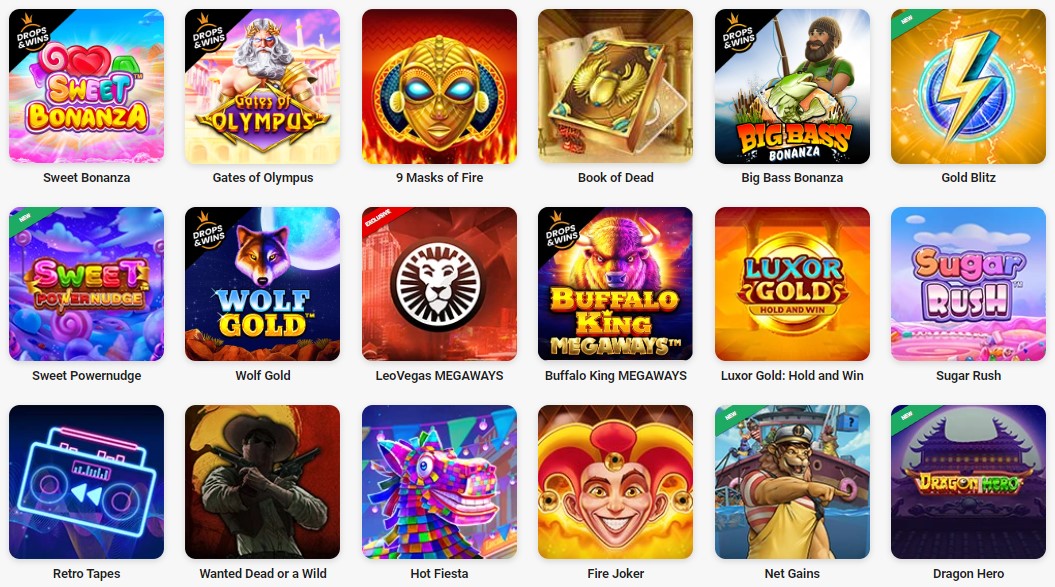Open the LeoVegas MEGAWAYS lion logo tile

click(439, 284)
